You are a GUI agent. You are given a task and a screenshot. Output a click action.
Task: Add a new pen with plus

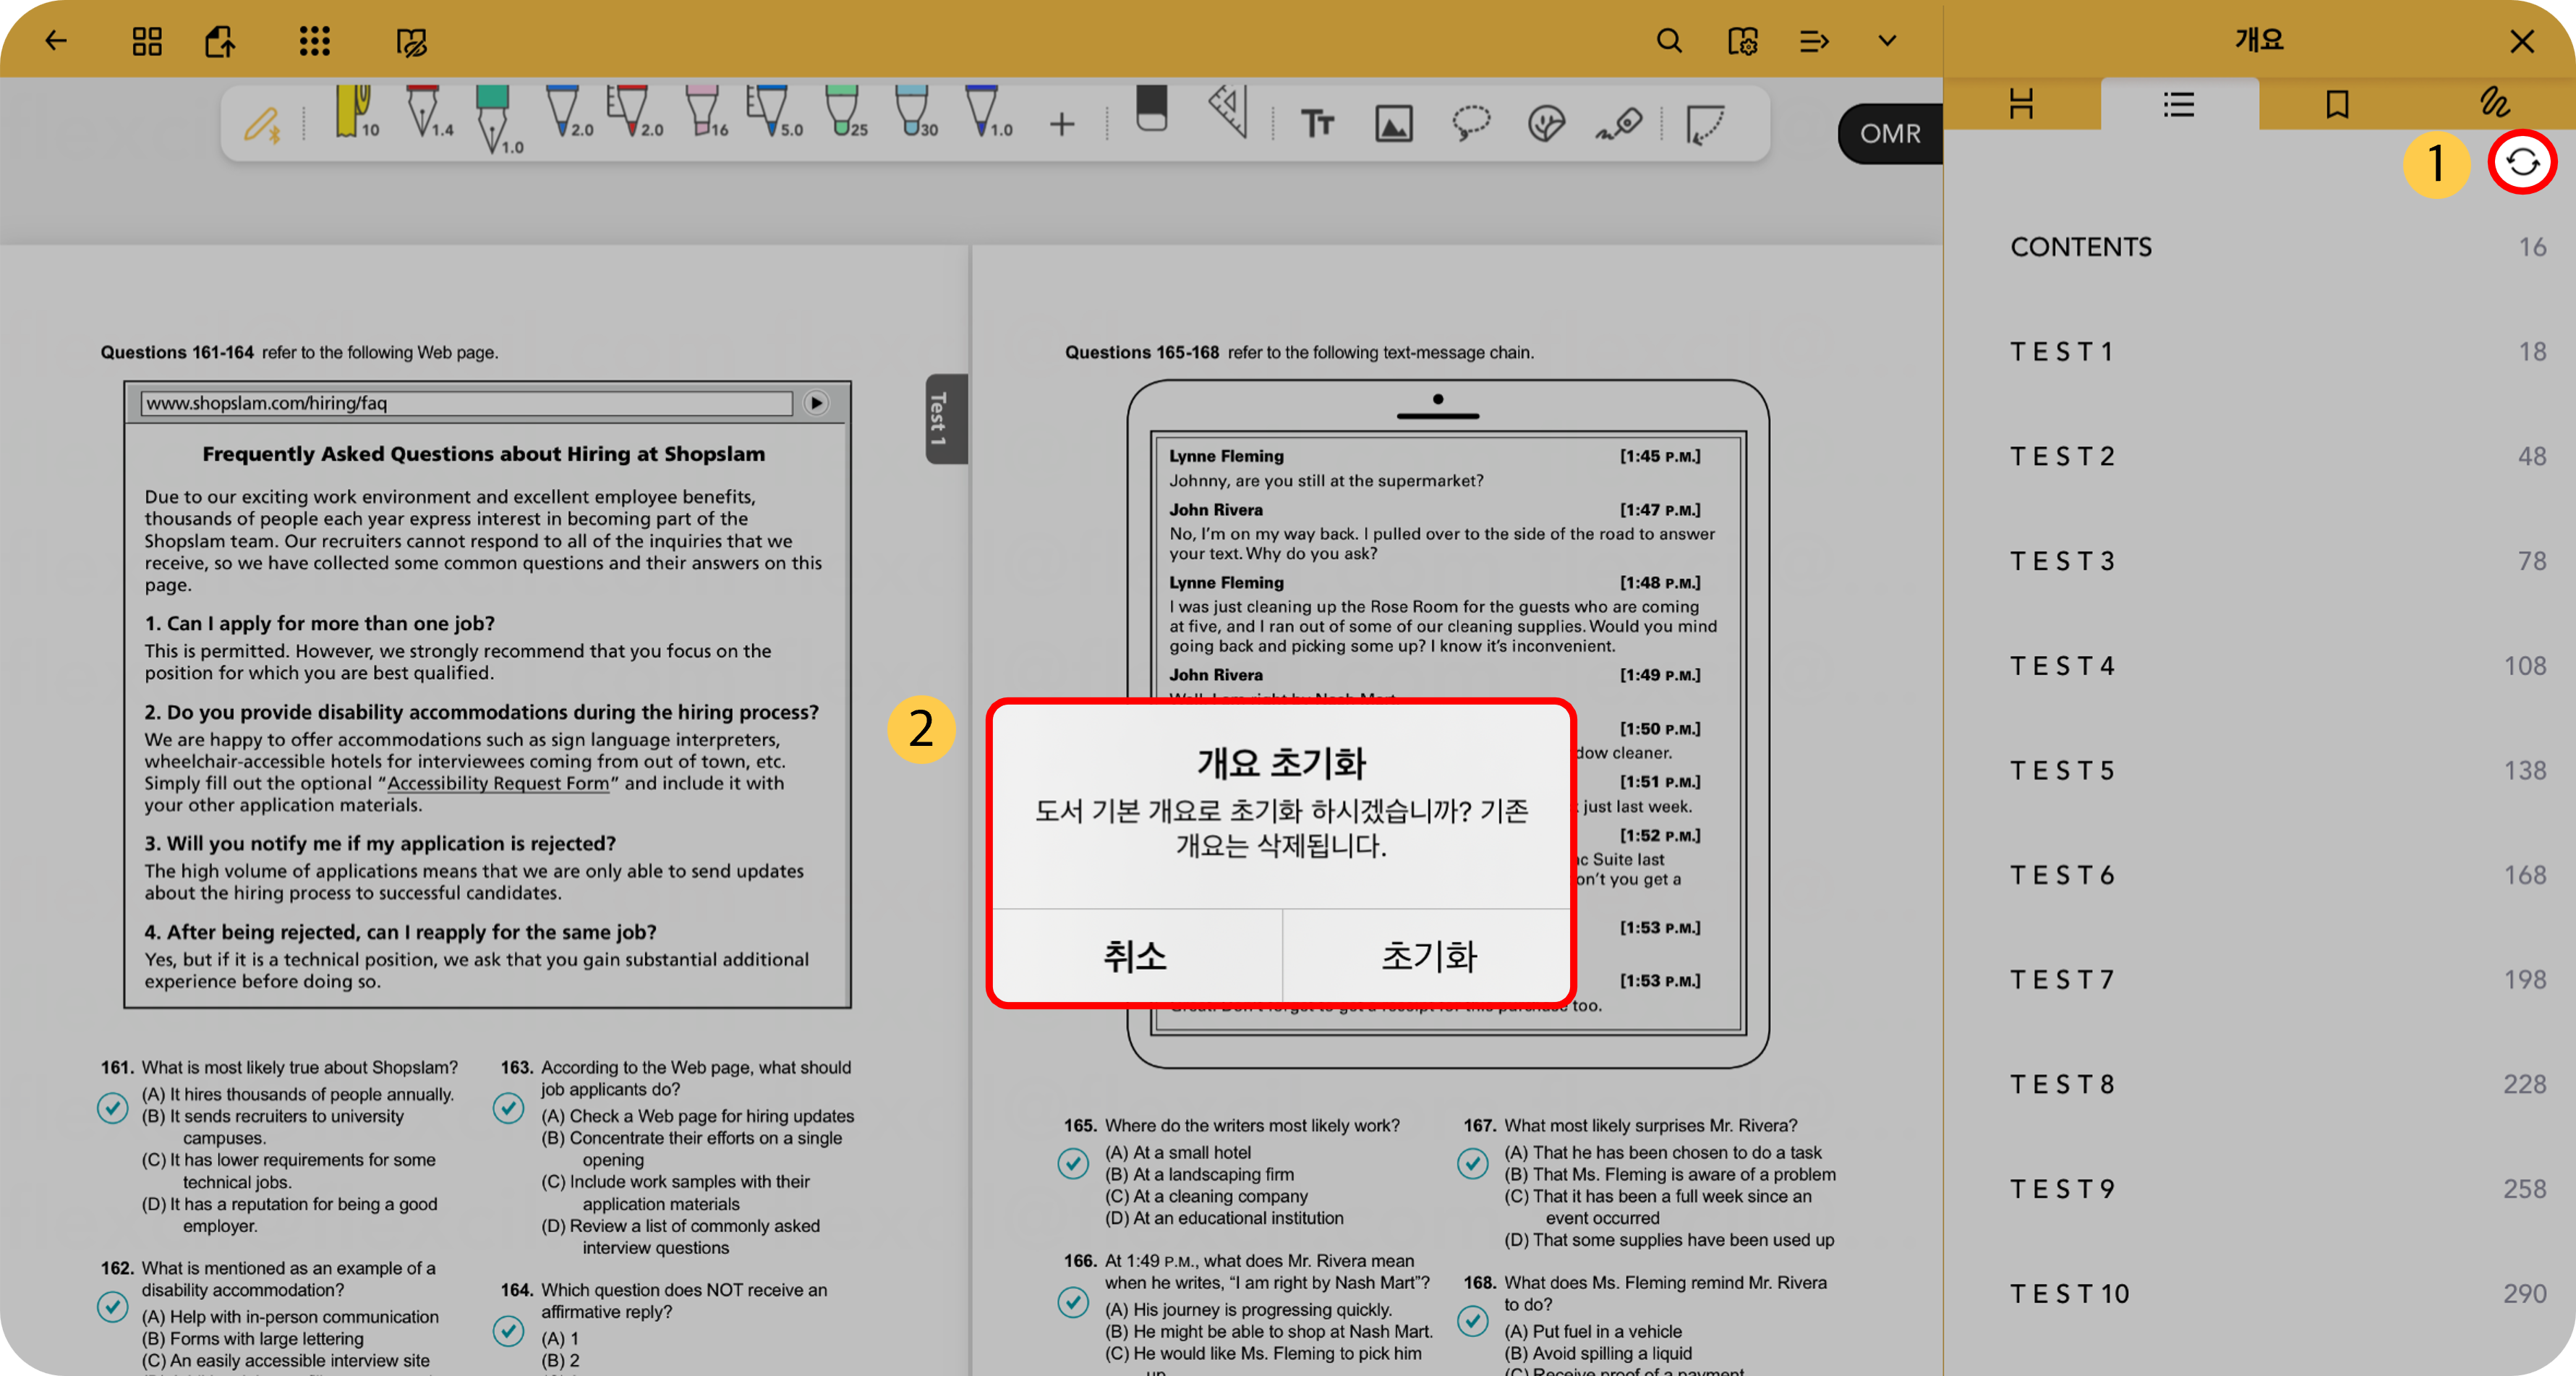1062,124
